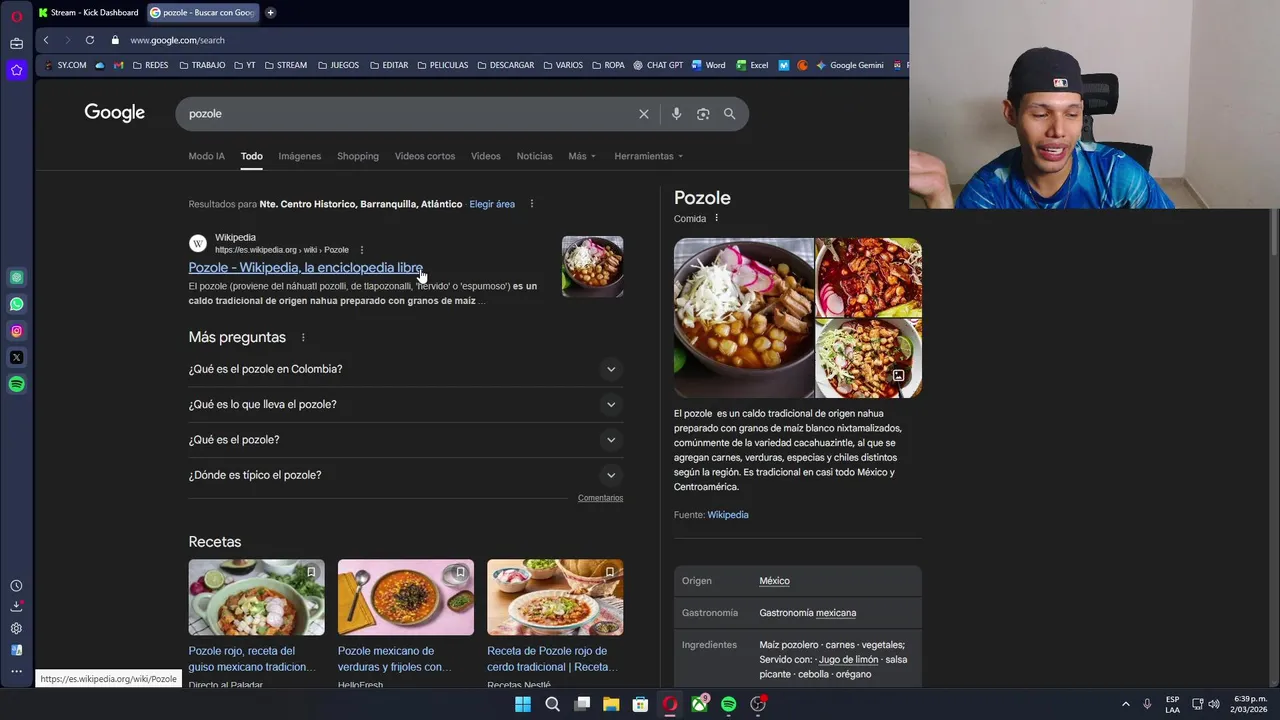The height and width of the screenshot is (720, 1280).
Task: Open History clock icon in sidebar
Action: click(16, 586)
